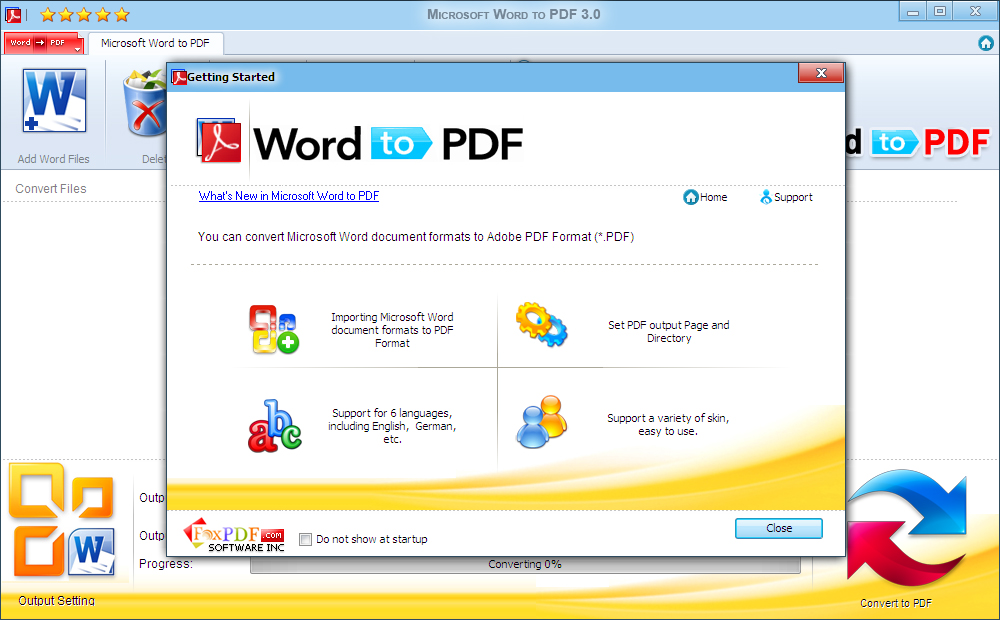Click the Add Word Files label

(54, 159)
